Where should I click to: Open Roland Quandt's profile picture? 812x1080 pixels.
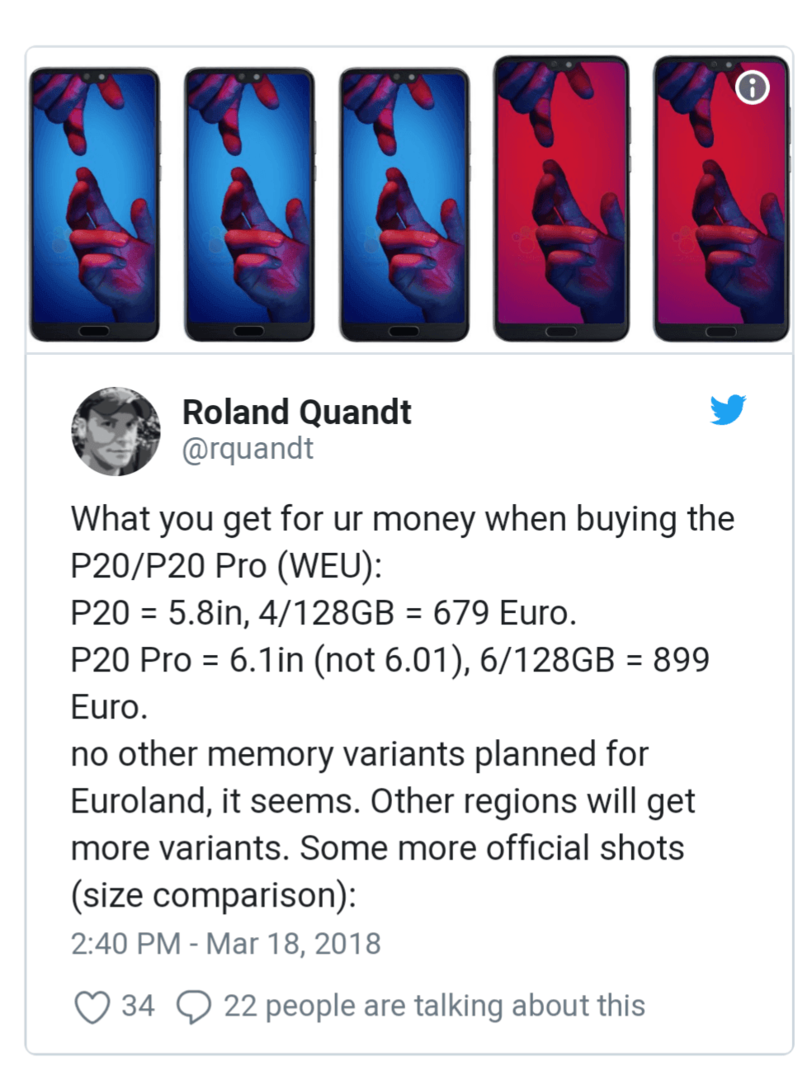[115, 431]
